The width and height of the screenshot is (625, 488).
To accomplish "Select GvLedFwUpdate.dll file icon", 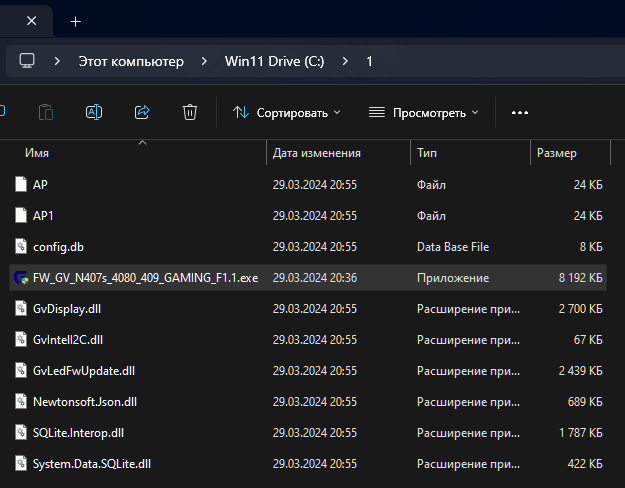I will point(21,370).
